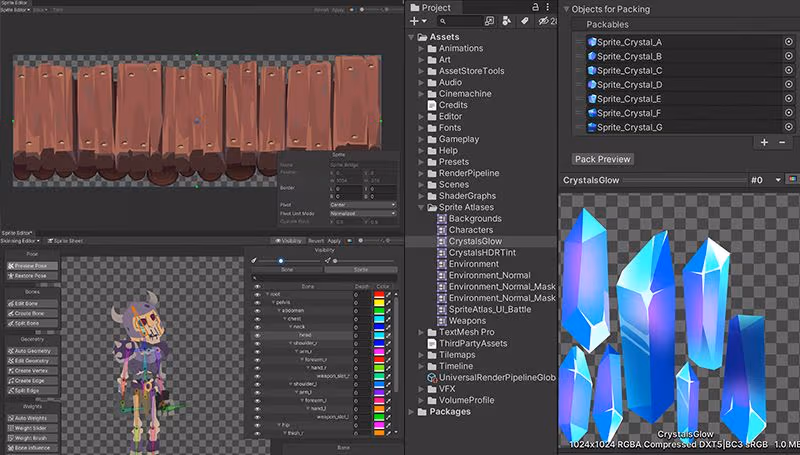Add a packable with the plus button
This screenshot has width=800, height=455.
(x=764, y=143)
